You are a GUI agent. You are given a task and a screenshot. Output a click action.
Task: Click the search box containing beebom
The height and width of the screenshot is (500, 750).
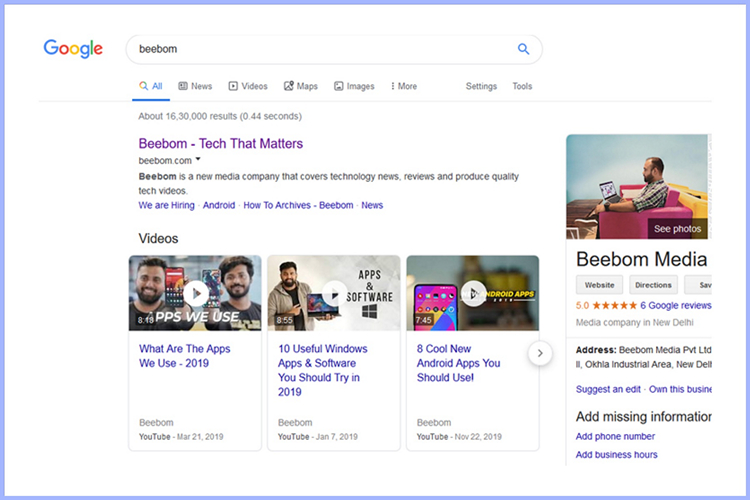point(334,49)
